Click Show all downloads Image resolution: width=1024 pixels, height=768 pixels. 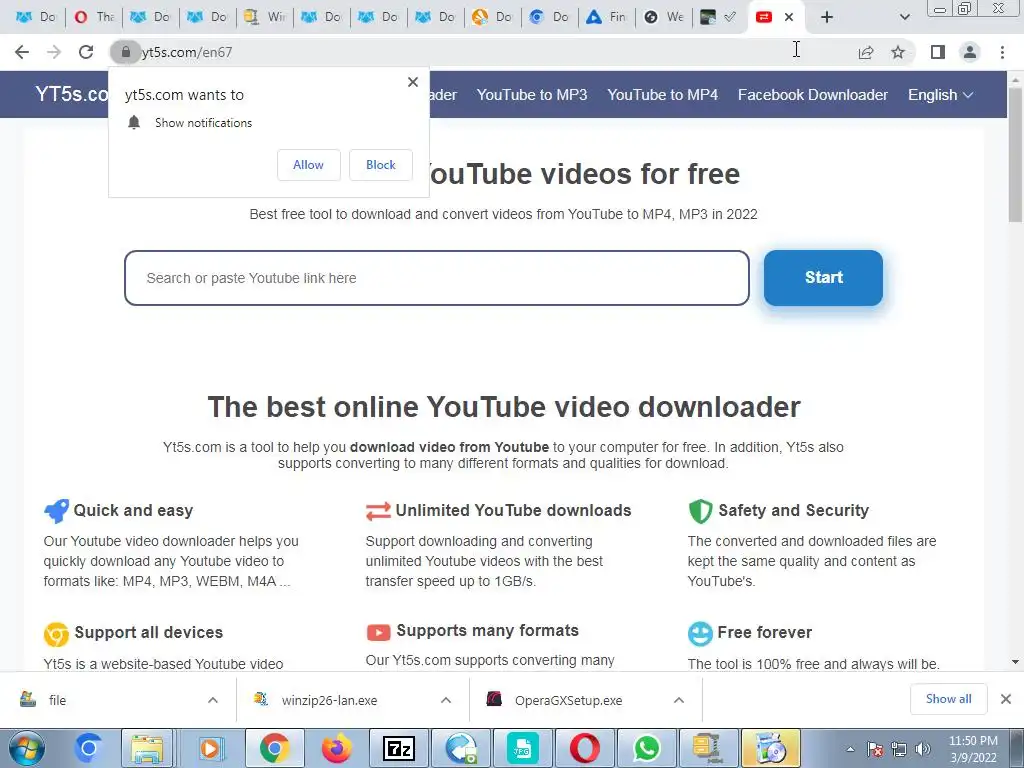[x=948, y=699]
